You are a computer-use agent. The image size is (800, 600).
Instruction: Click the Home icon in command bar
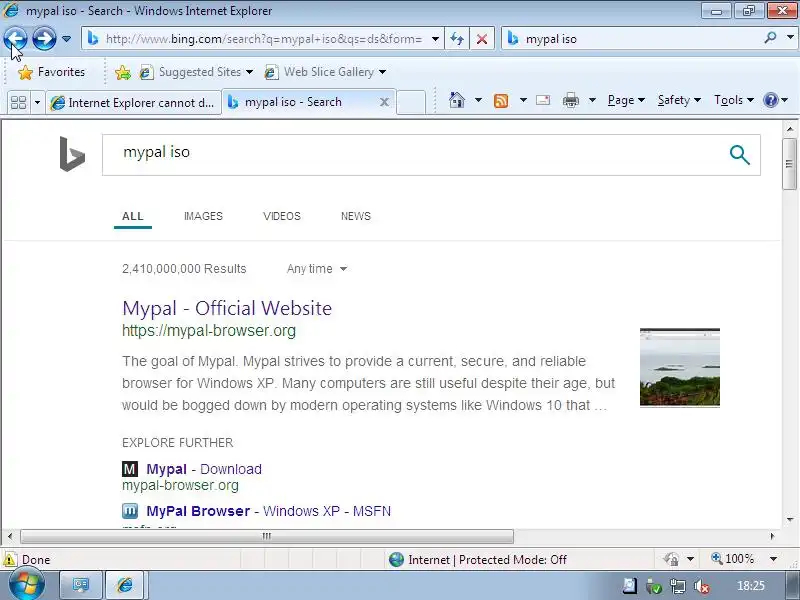click(x=457, y=100)
